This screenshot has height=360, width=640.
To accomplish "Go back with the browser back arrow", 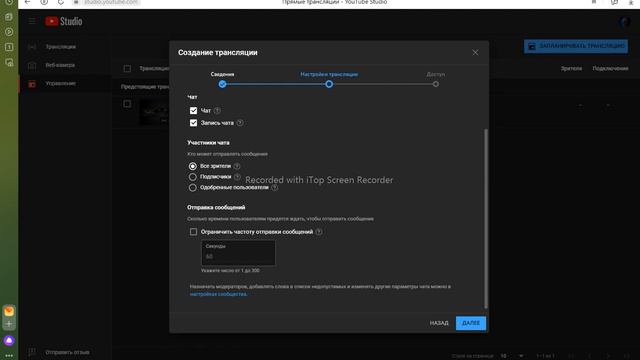I will pos(27,2).
